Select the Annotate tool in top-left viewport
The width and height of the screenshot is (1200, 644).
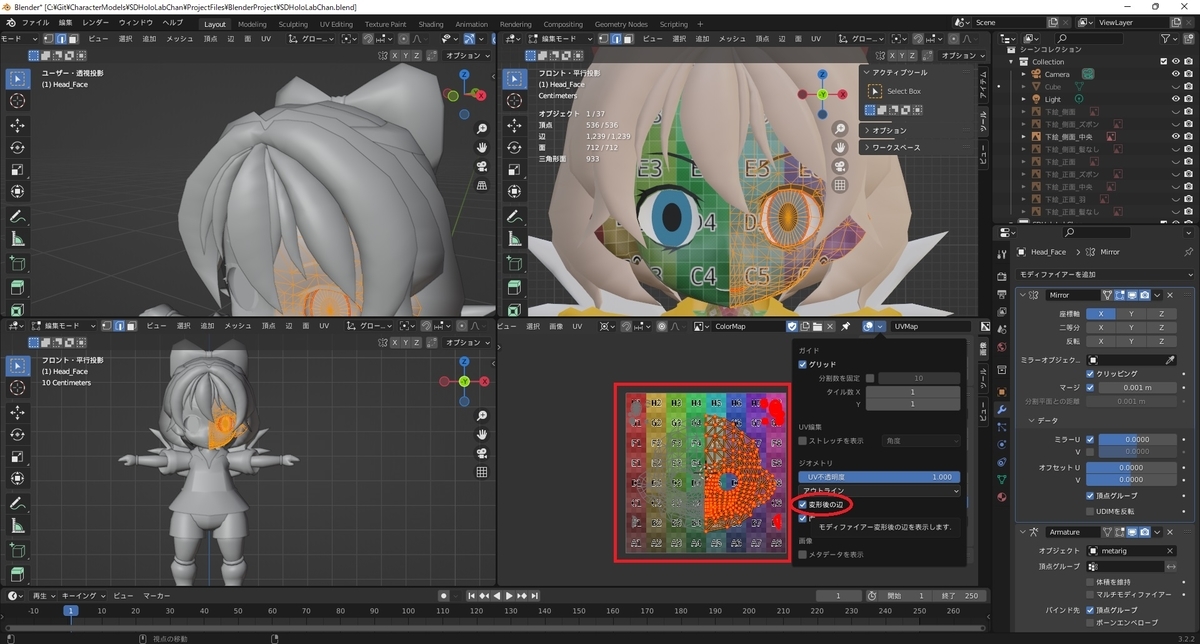(18, 217)
